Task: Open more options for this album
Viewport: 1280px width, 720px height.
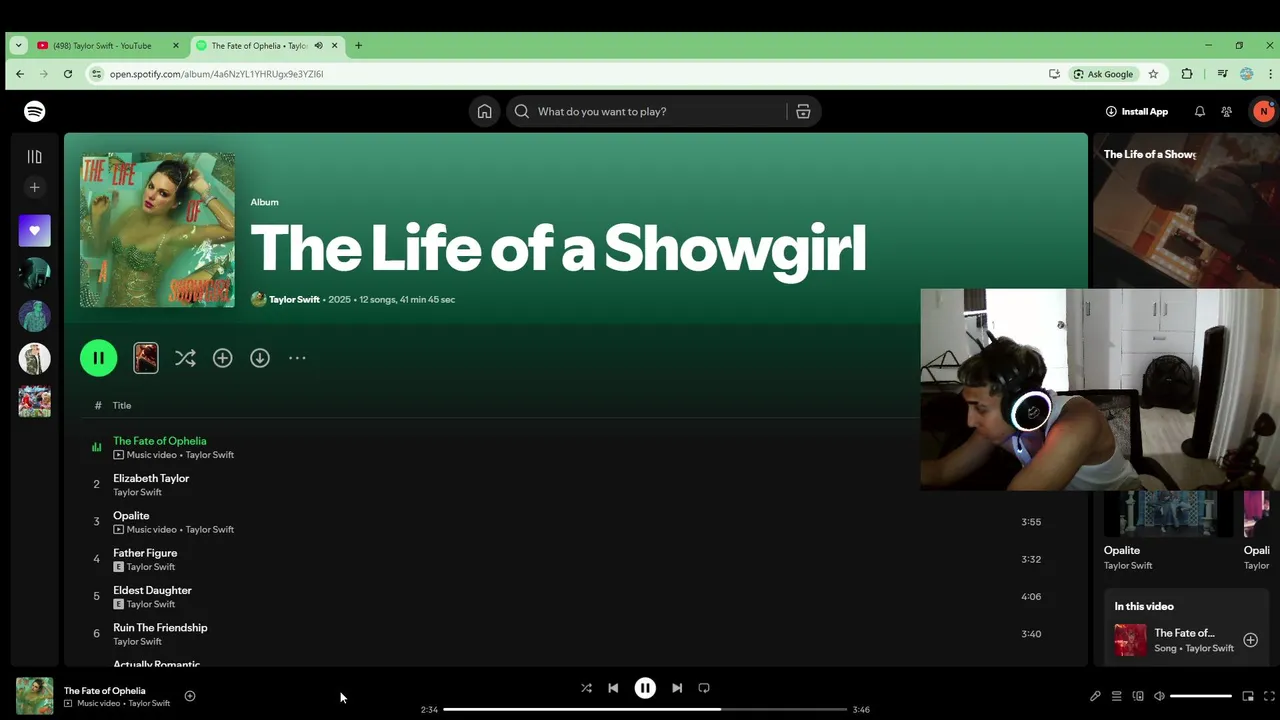Action: [297, 358]
